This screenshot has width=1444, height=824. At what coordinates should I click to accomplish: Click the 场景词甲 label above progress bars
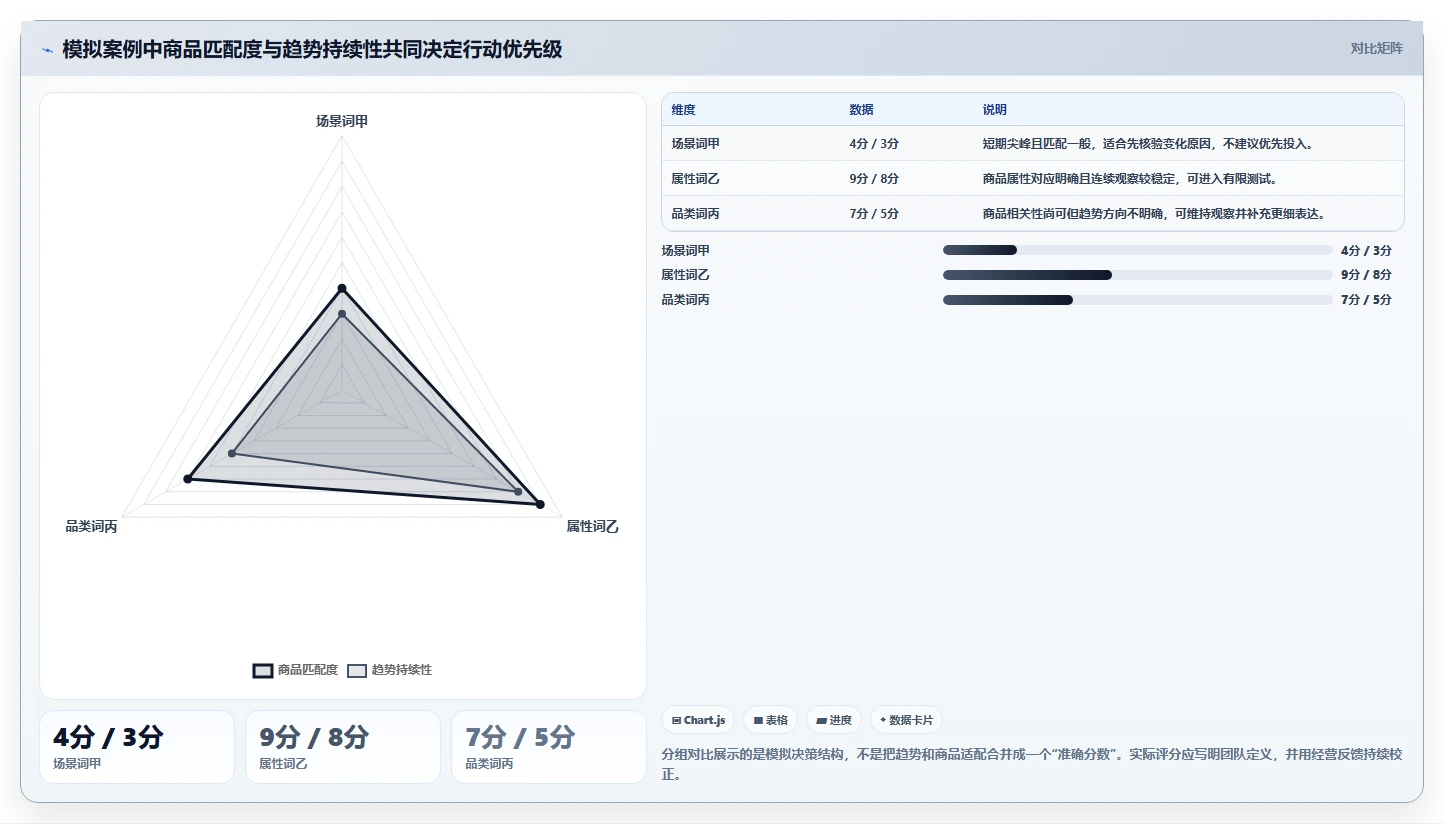click(686, 251)
